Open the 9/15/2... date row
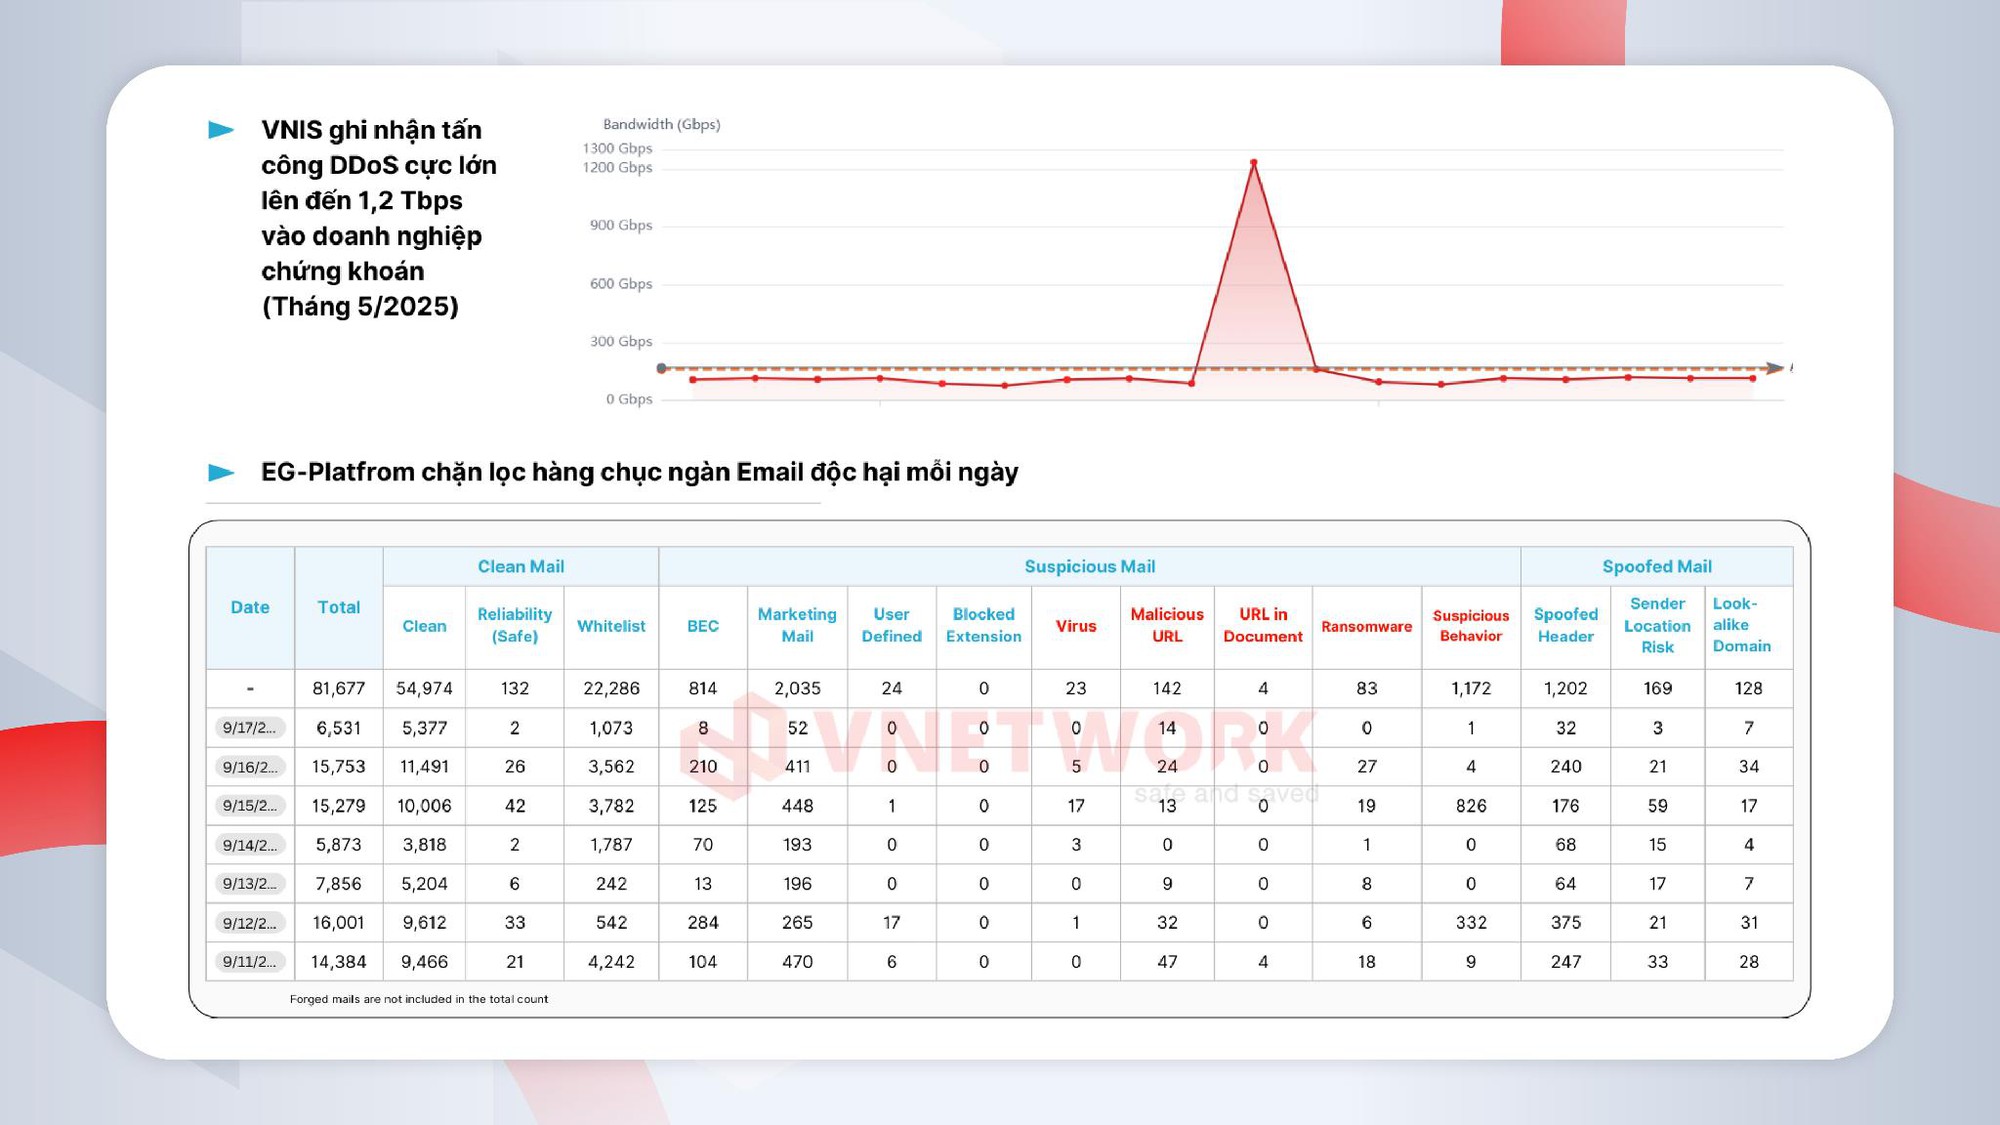Image resolution: width=2000 pixels, height=1125 pixels. (250, 806)
